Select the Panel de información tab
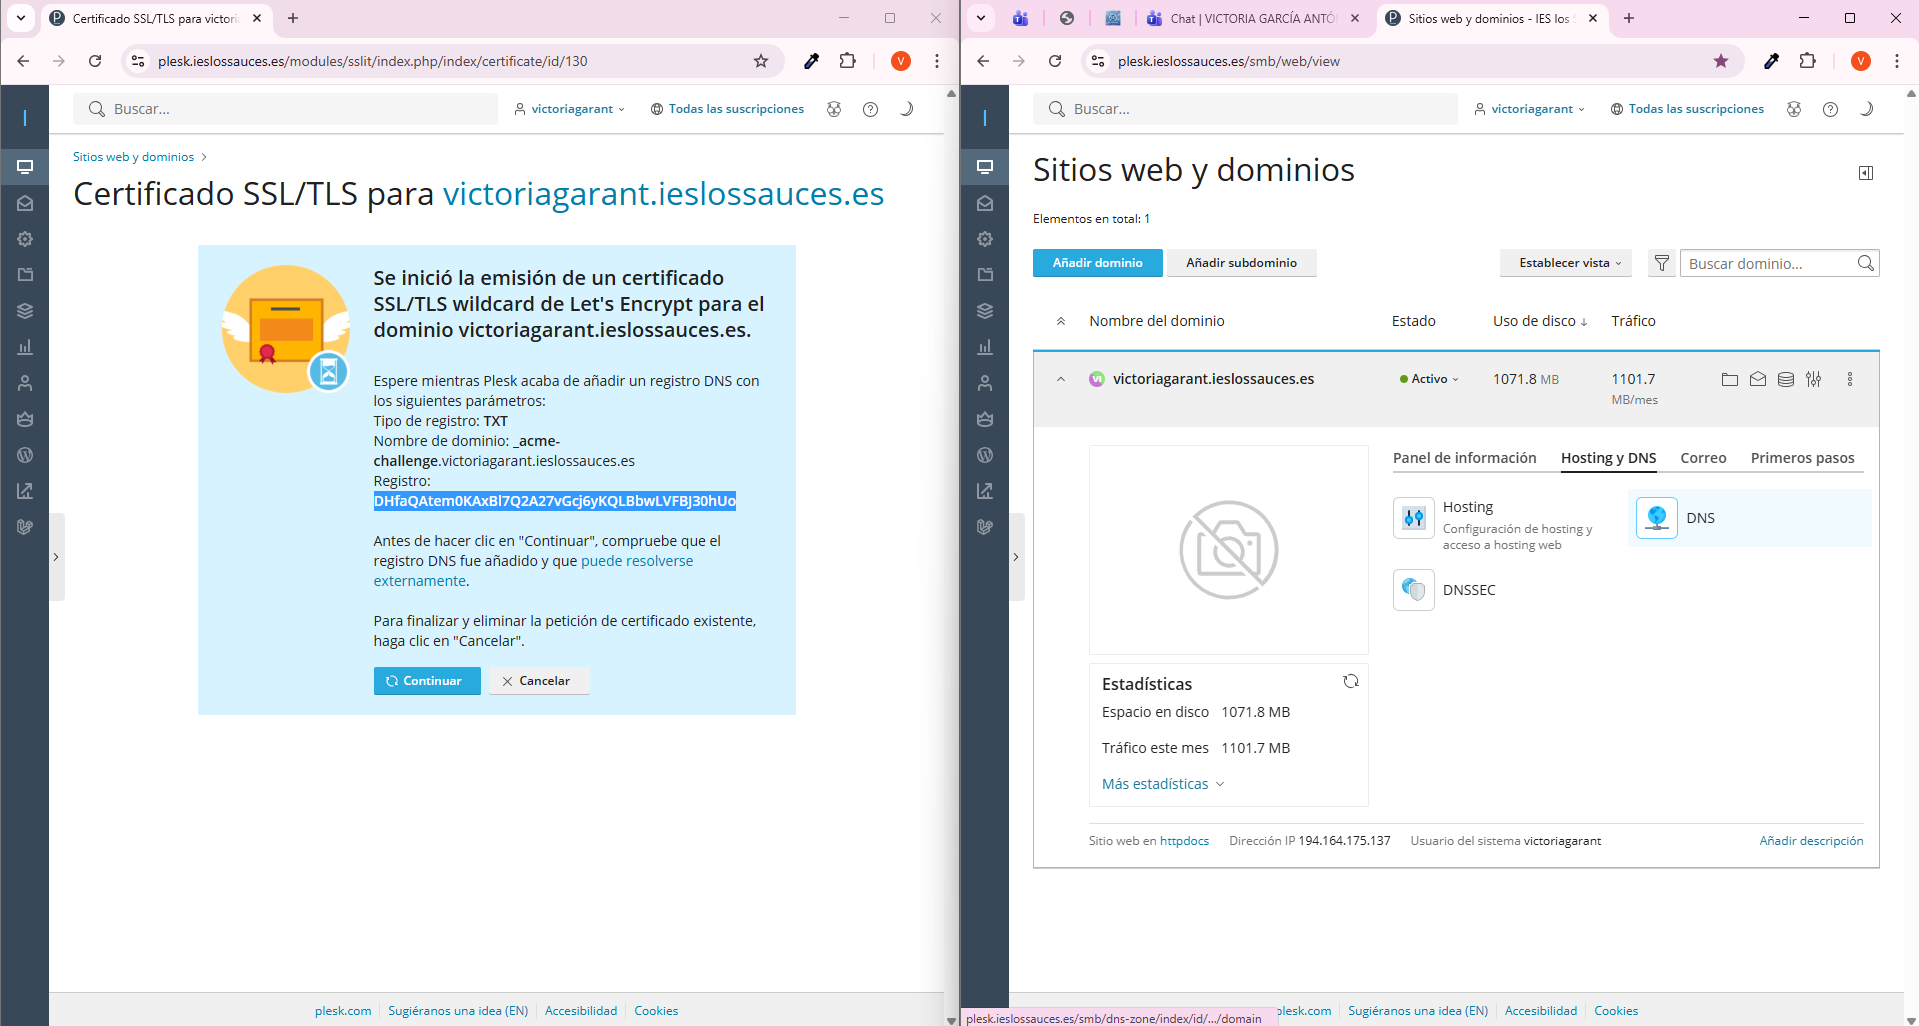This screenshot has height=1026, width=1919. 1464,458
